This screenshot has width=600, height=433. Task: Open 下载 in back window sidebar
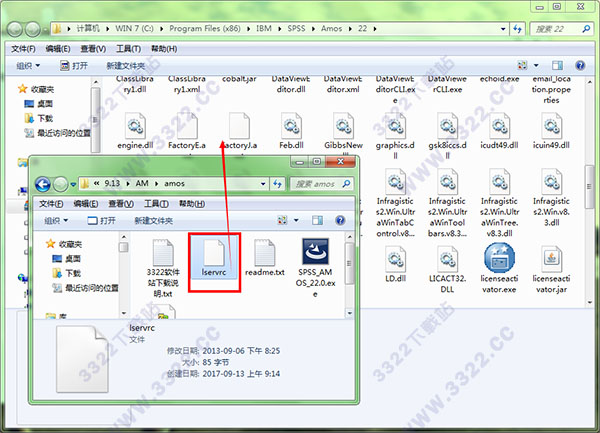[38, 118]
